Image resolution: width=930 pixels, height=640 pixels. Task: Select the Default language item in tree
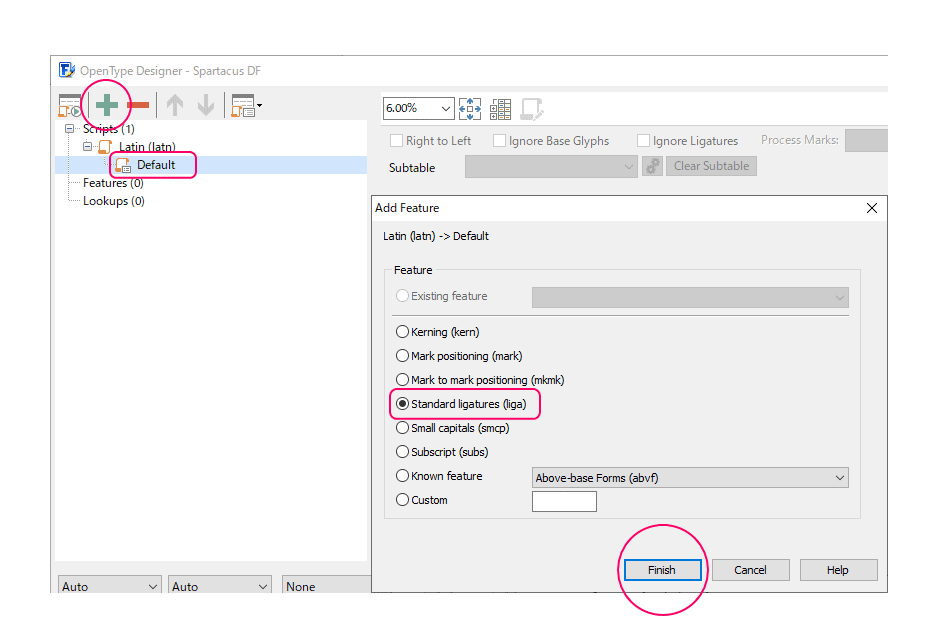point(155,165)
